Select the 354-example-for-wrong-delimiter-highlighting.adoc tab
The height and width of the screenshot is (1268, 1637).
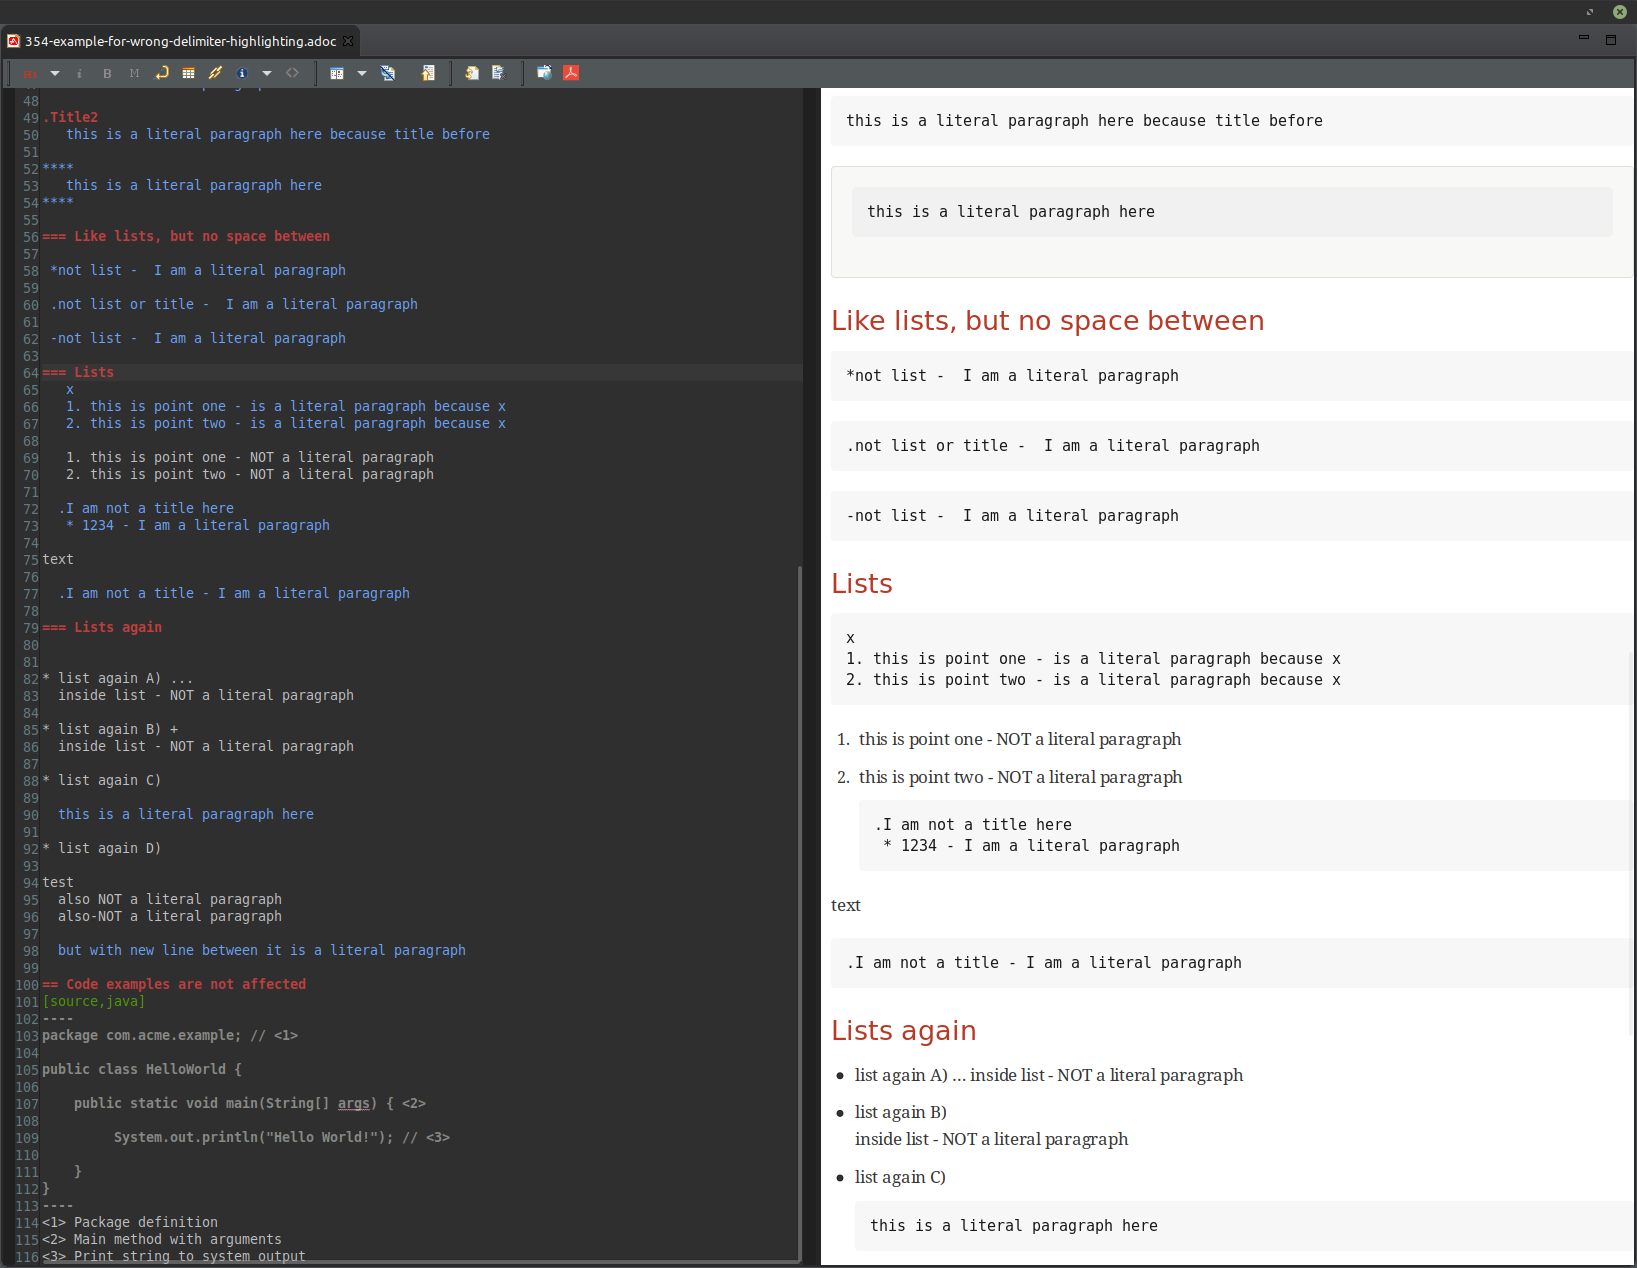tap(180, 41)
